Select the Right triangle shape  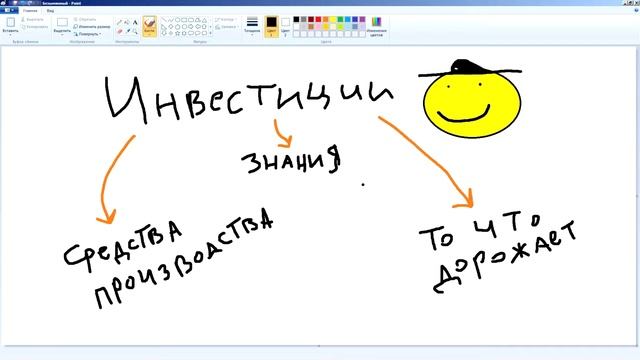pyautogui.click(x=164, y=27)
